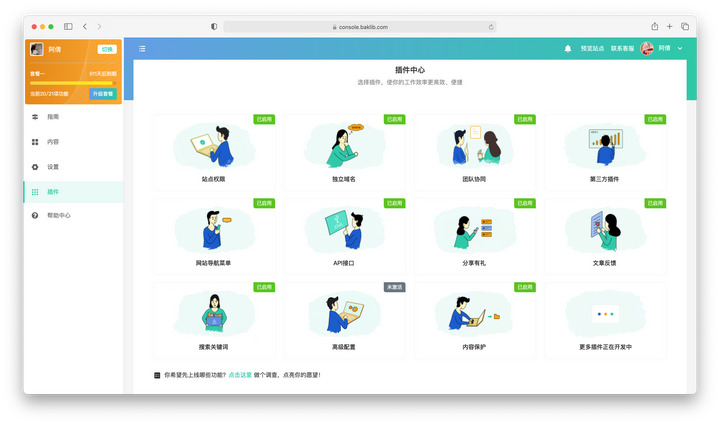Viewport: 720px width, 425px height.
Task: Click the 切换 switch-site button
Action: [107, 49]
